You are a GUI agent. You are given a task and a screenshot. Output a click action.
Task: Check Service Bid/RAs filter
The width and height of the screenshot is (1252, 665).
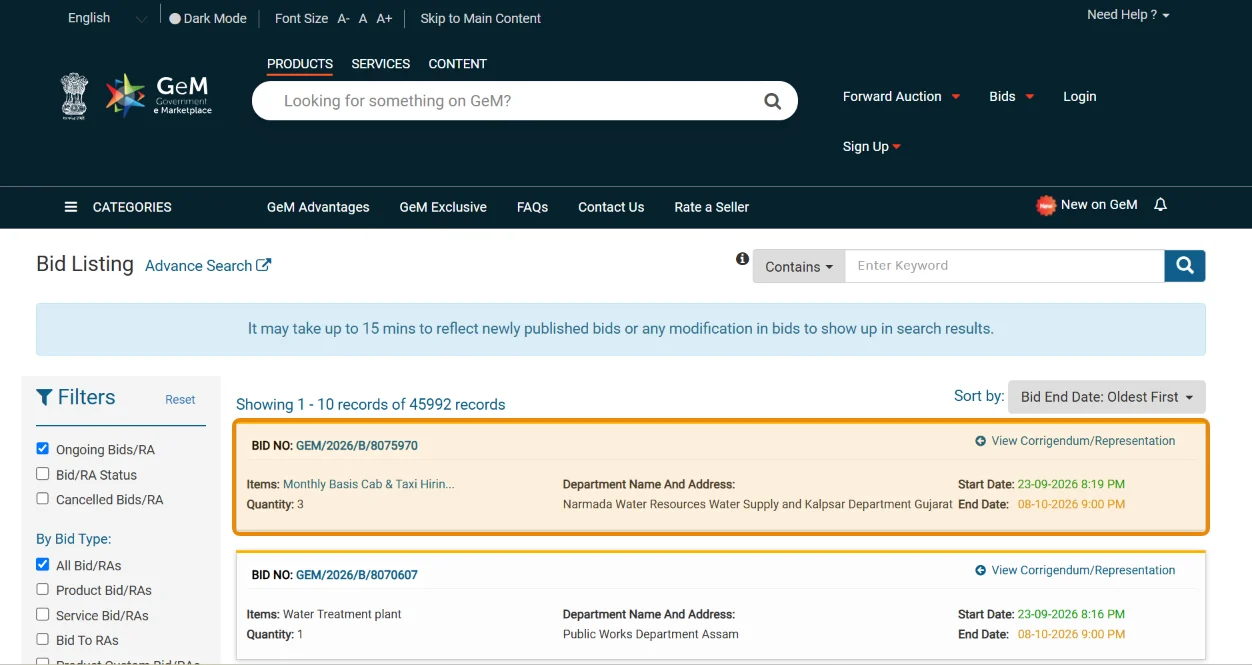pos(42,615)
